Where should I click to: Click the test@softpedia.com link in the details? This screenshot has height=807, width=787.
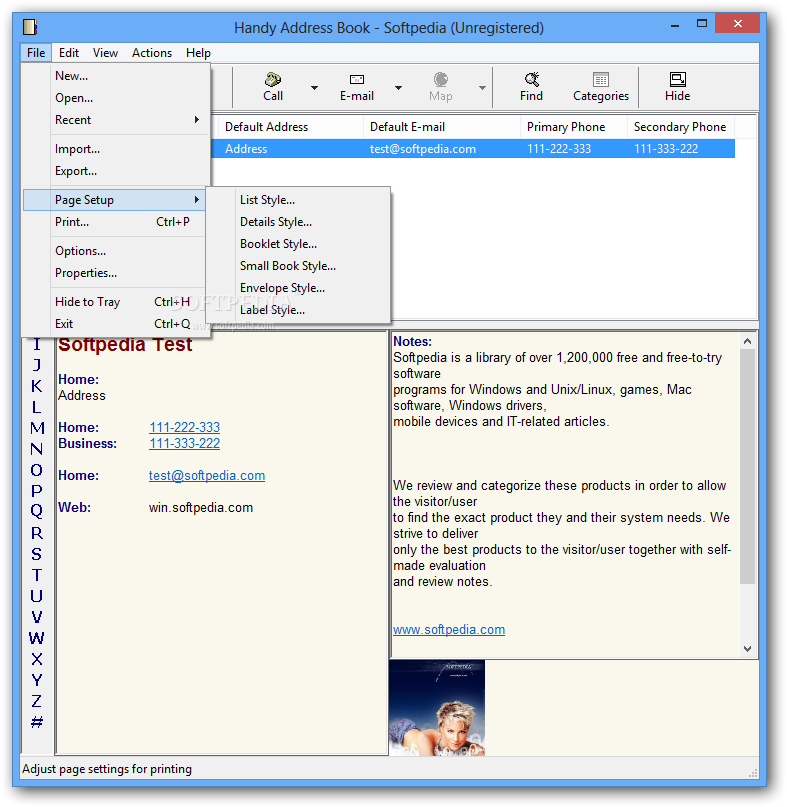(x=207, y=476)
